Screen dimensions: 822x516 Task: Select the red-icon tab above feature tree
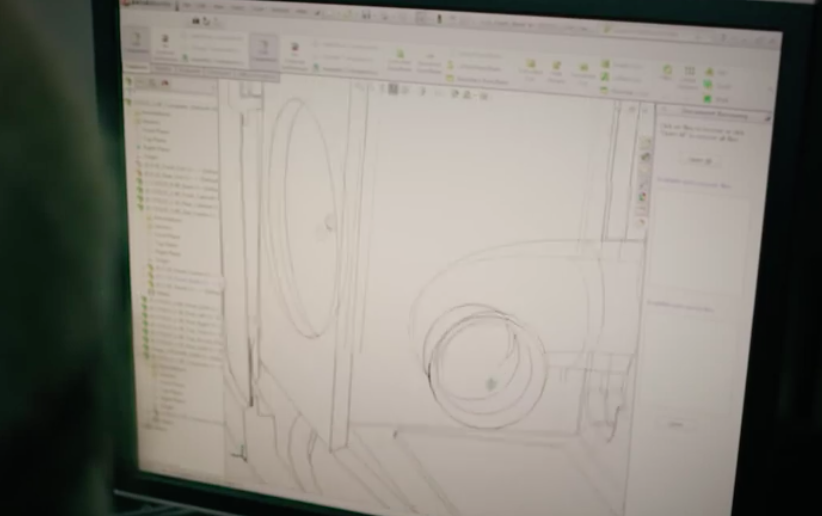coord(165,83)
